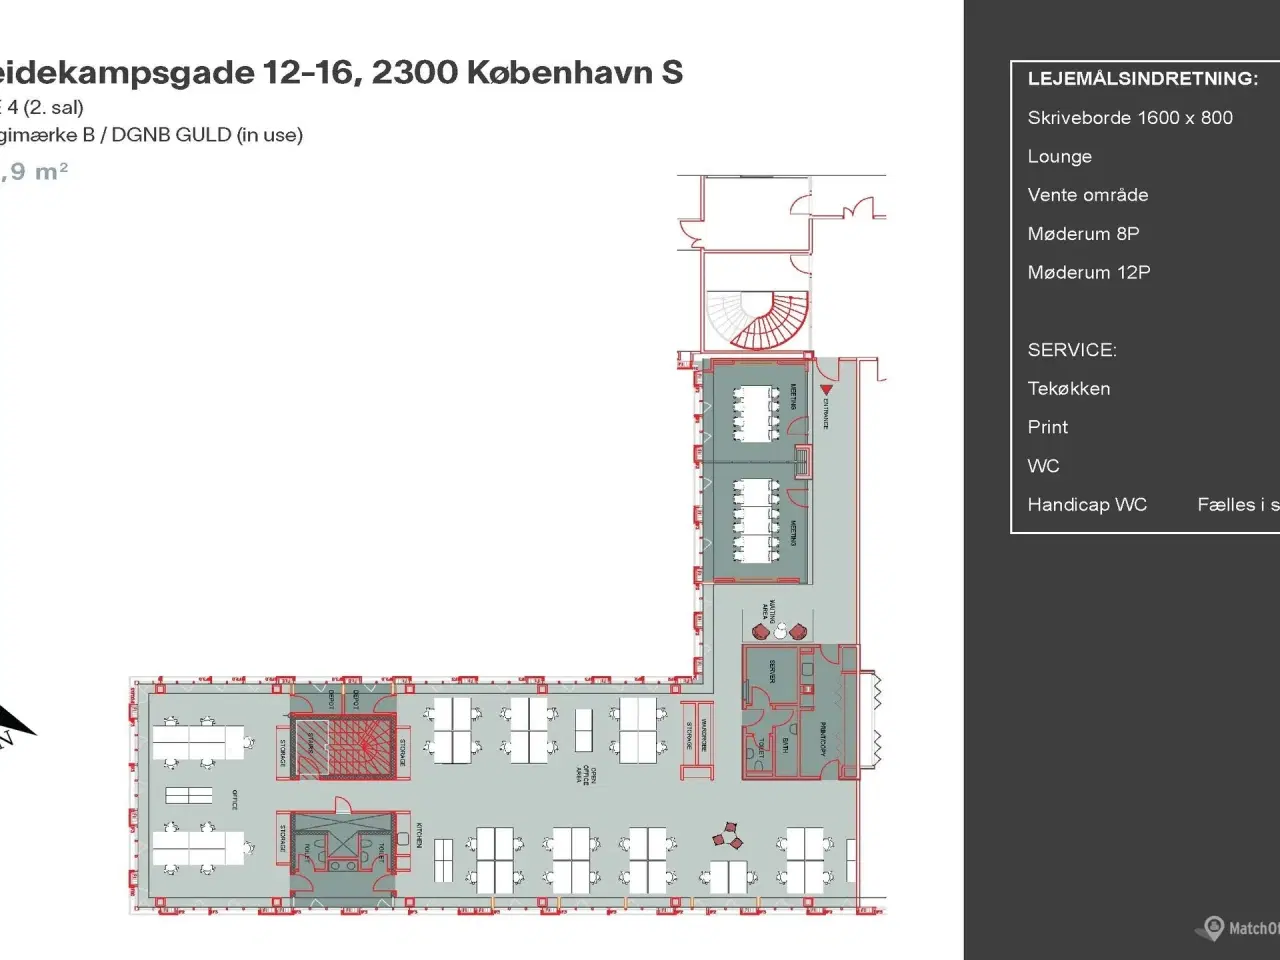This screenshot has width=1280, height=960.
Task: Select the 'Møderum 12P' list entry
Action: (1089, 273)
